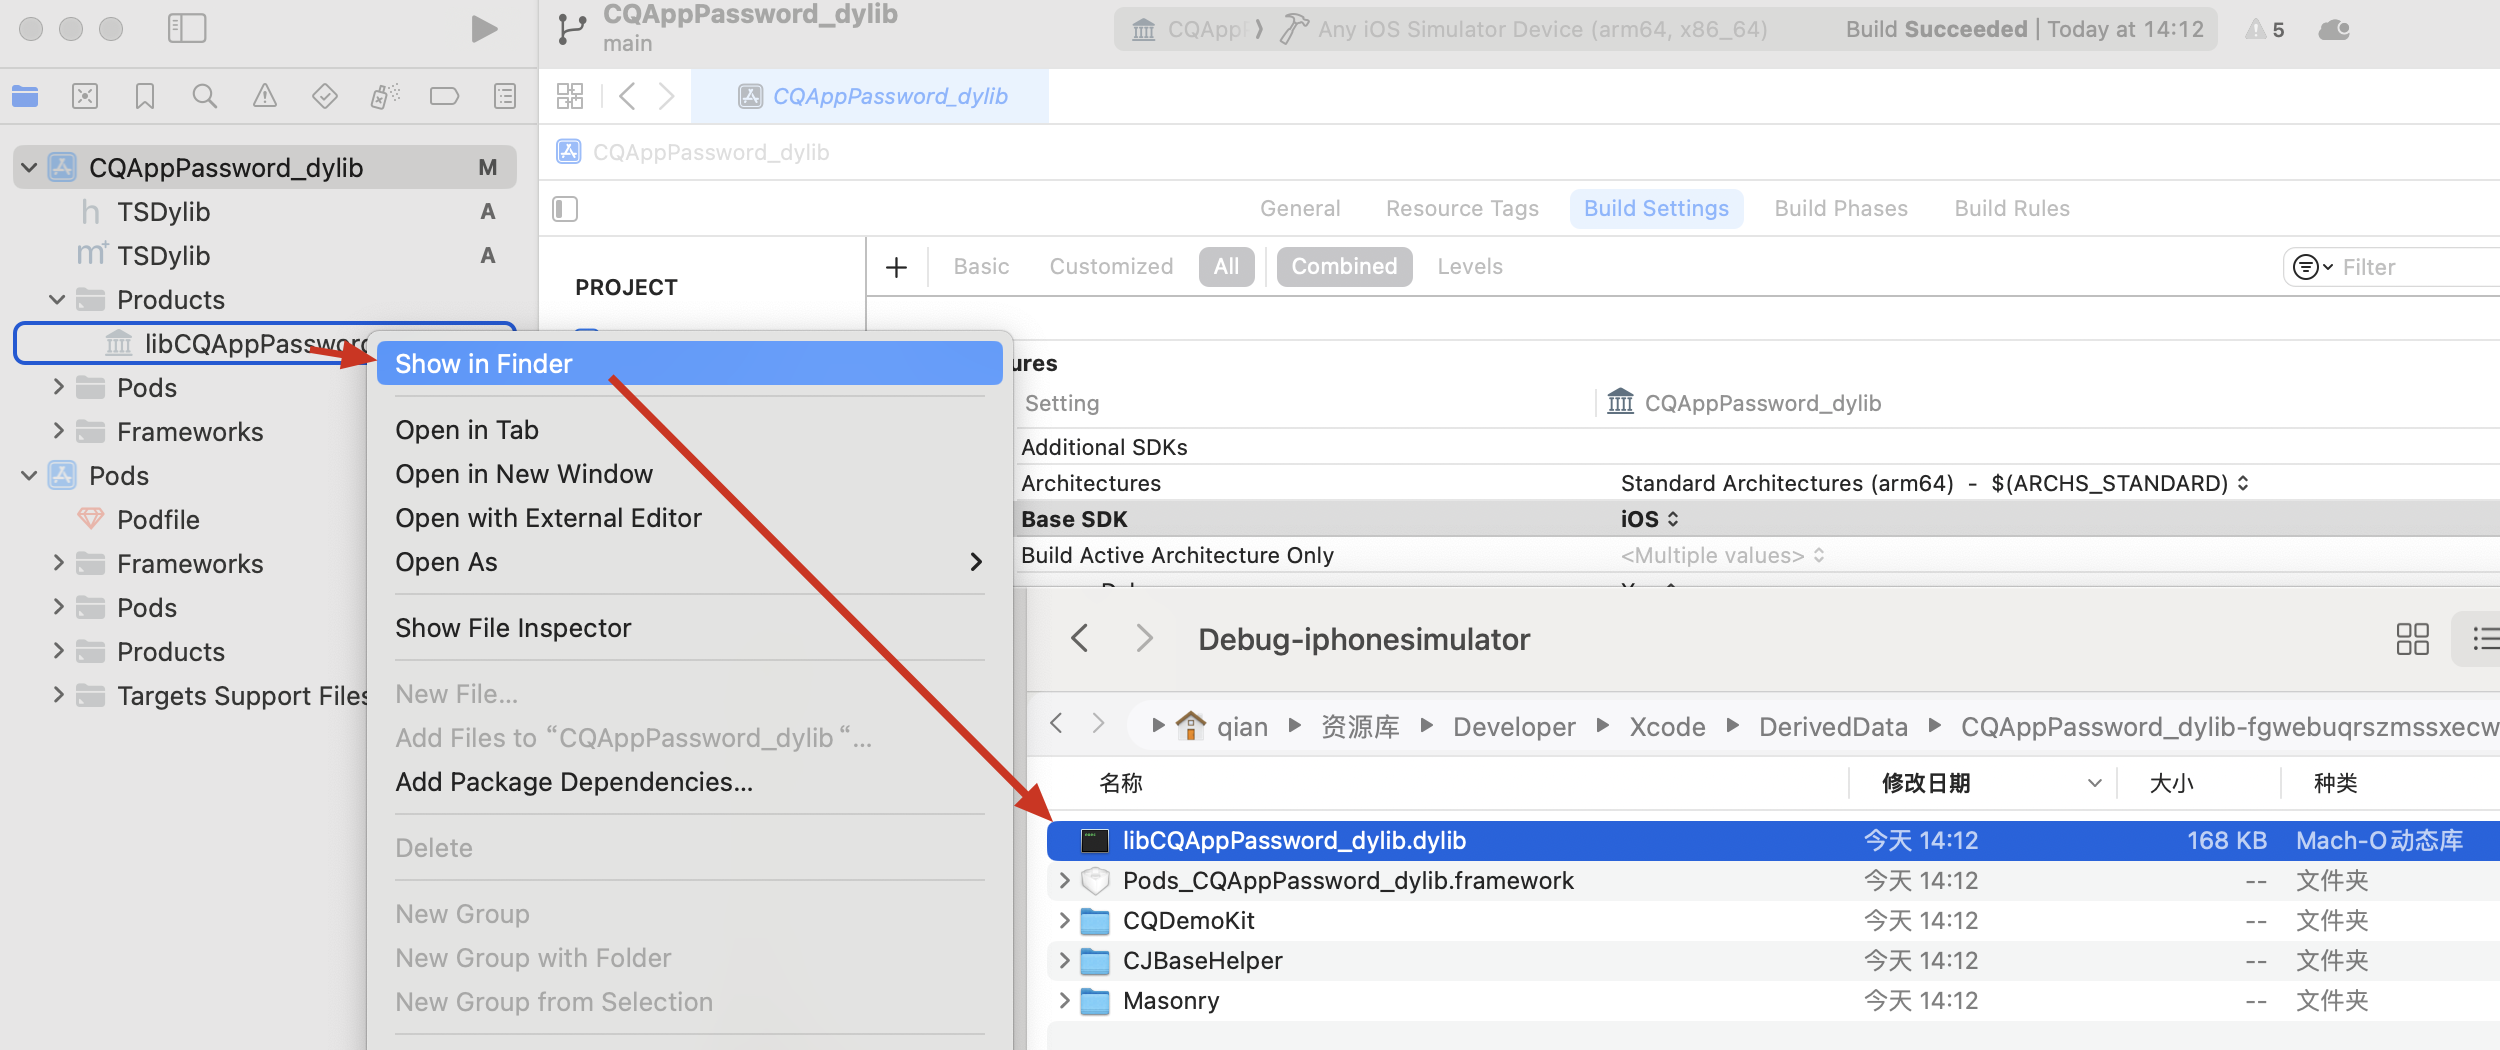Viewport: 2500px width, 1050px height.
Task: Add a build setting with plus button
Action: pyautogui.click(x=897, y=267)
